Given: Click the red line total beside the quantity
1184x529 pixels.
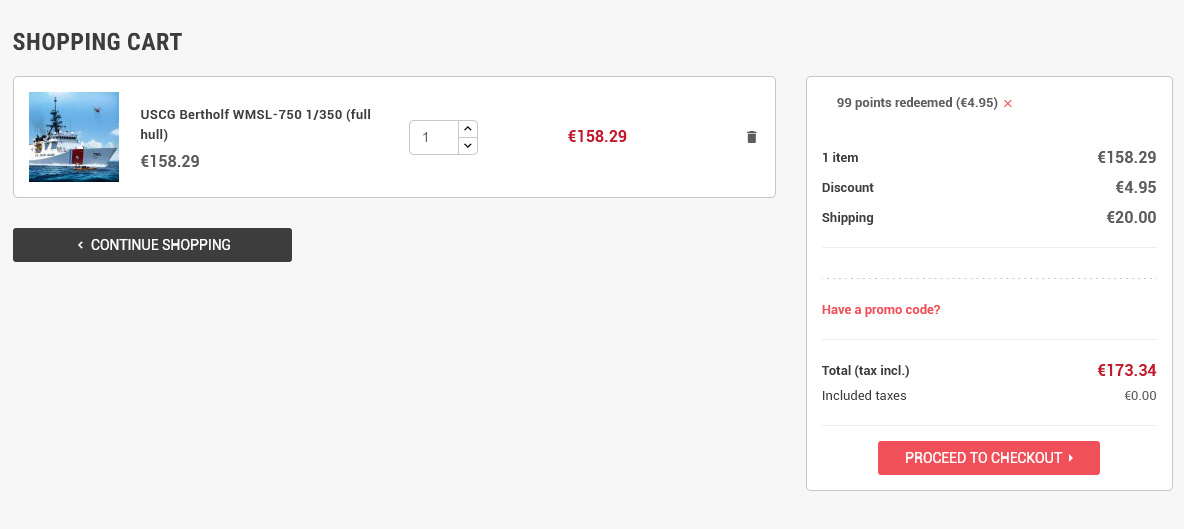Looking at the screenshot, I should point(597,136).
